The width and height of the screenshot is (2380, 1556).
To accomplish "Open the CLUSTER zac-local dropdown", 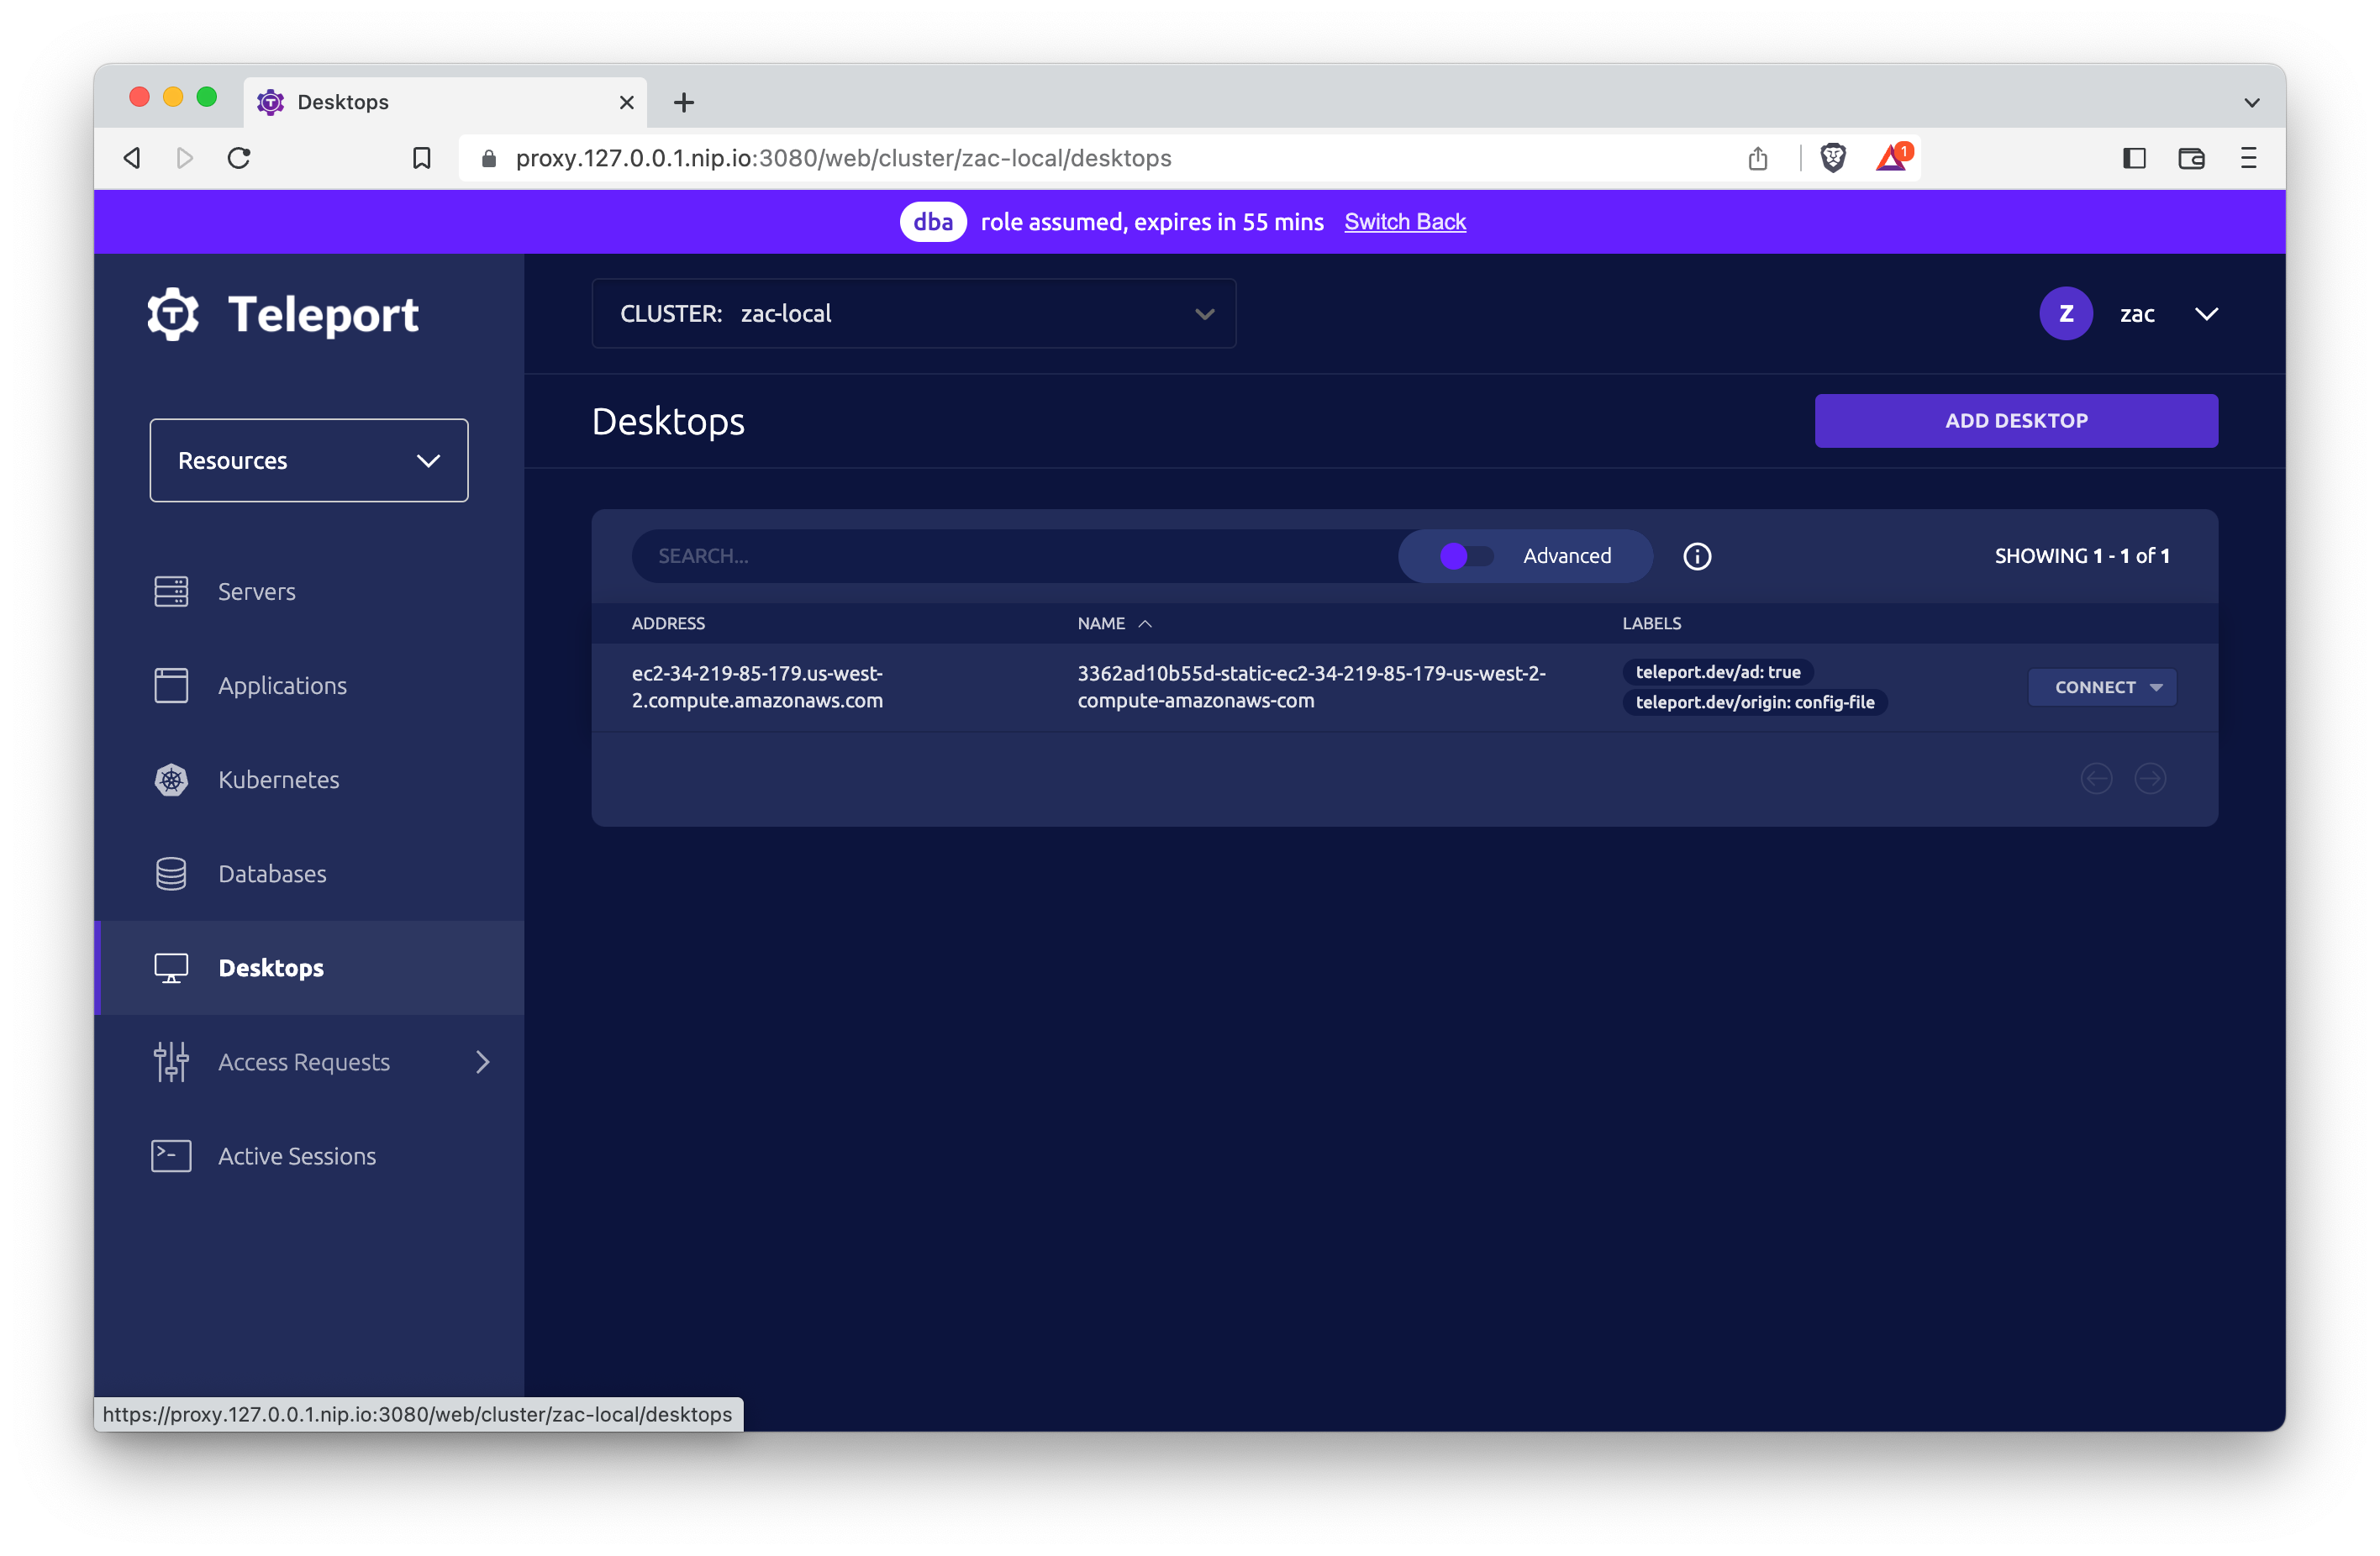I will click(x=913, y=314).
